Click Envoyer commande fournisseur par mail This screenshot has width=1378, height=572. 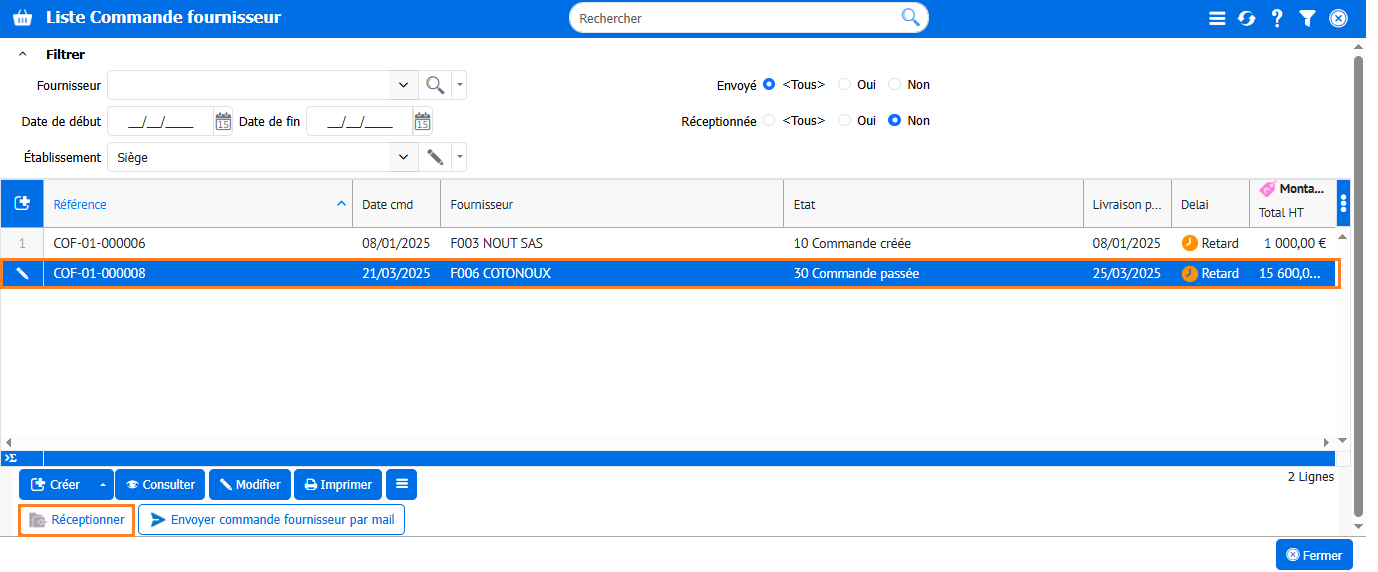271,520
